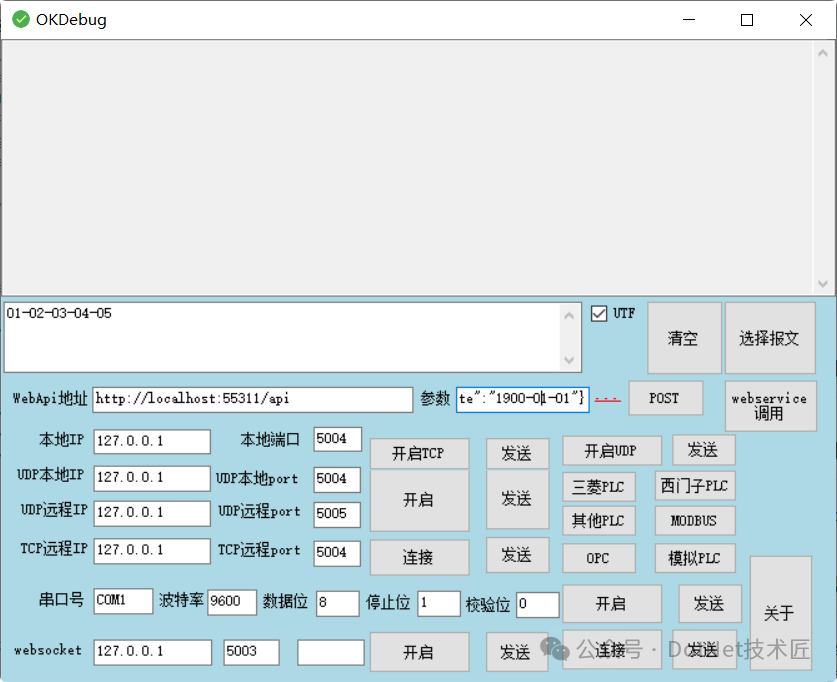The width and height of the screenshot is (837, 682).
Task: Open the 三菱PLC tool
Action: tap(599, 487)
